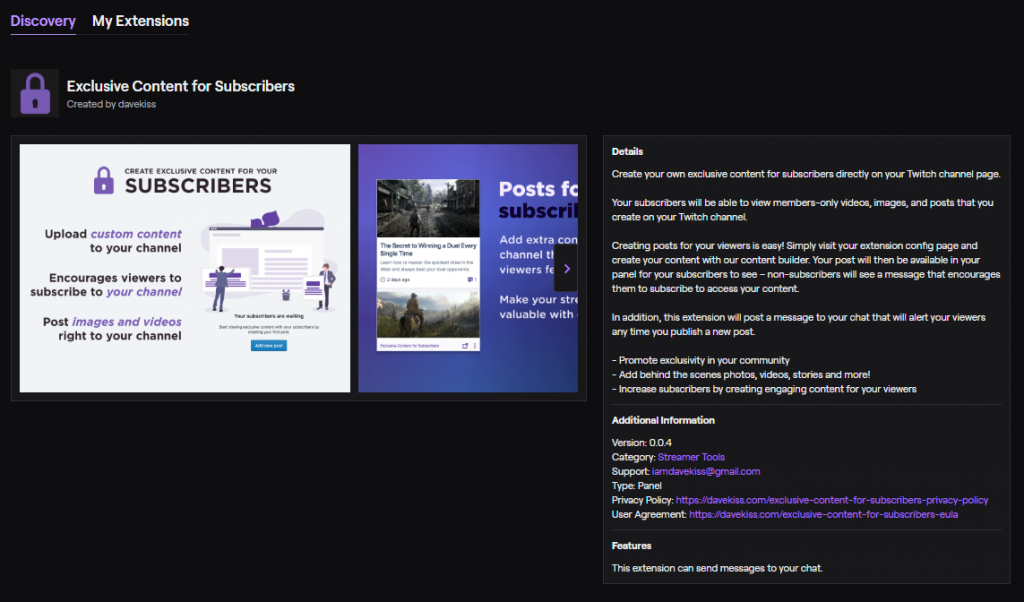Screen dimensions: 1024x602
Task: Click the extension title 'Exclusive Content for Subscribers'
Action: coord(181,86)
